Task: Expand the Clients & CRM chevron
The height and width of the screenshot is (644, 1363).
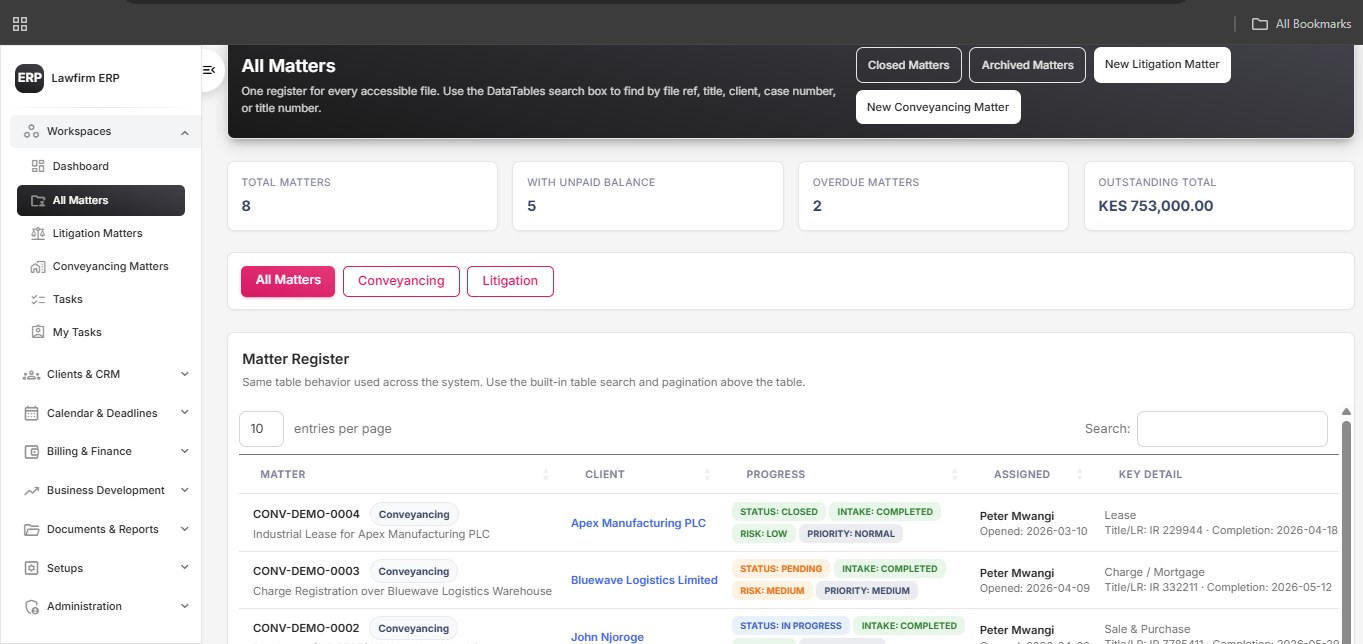Action: [184, 374]
